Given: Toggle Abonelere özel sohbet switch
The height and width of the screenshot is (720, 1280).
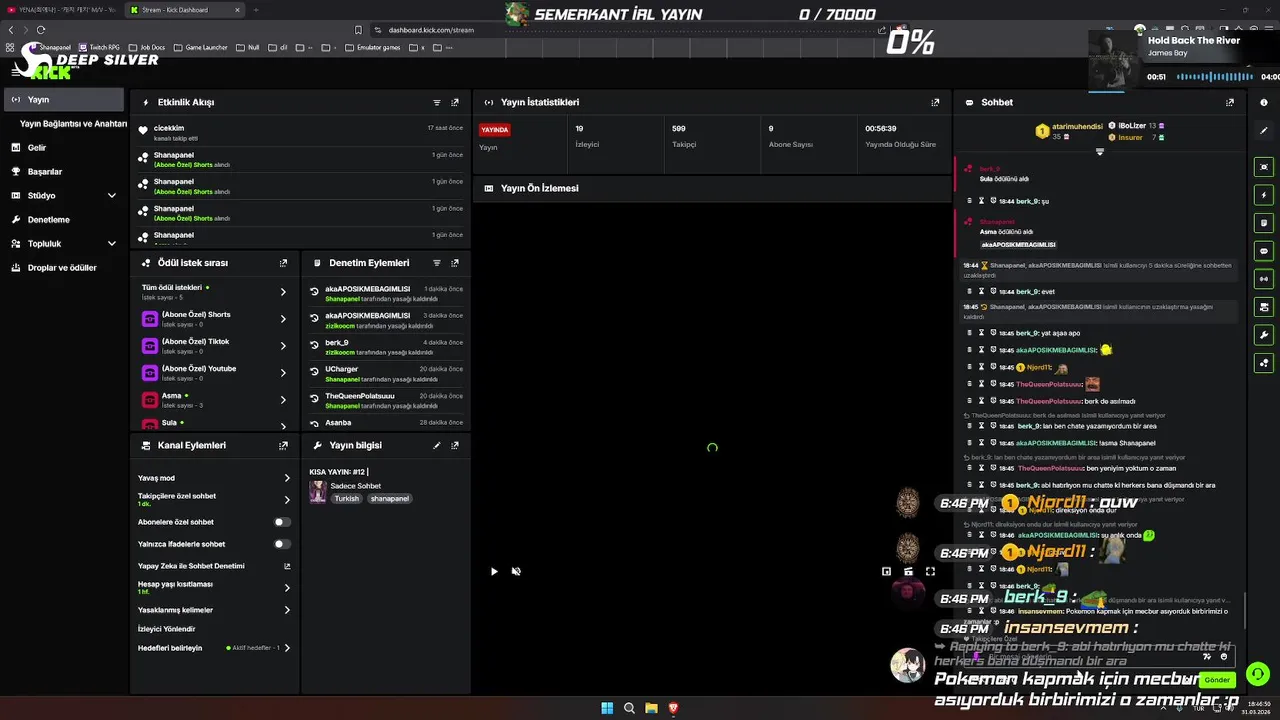Looking at the screenshot, I should [283, 522].
